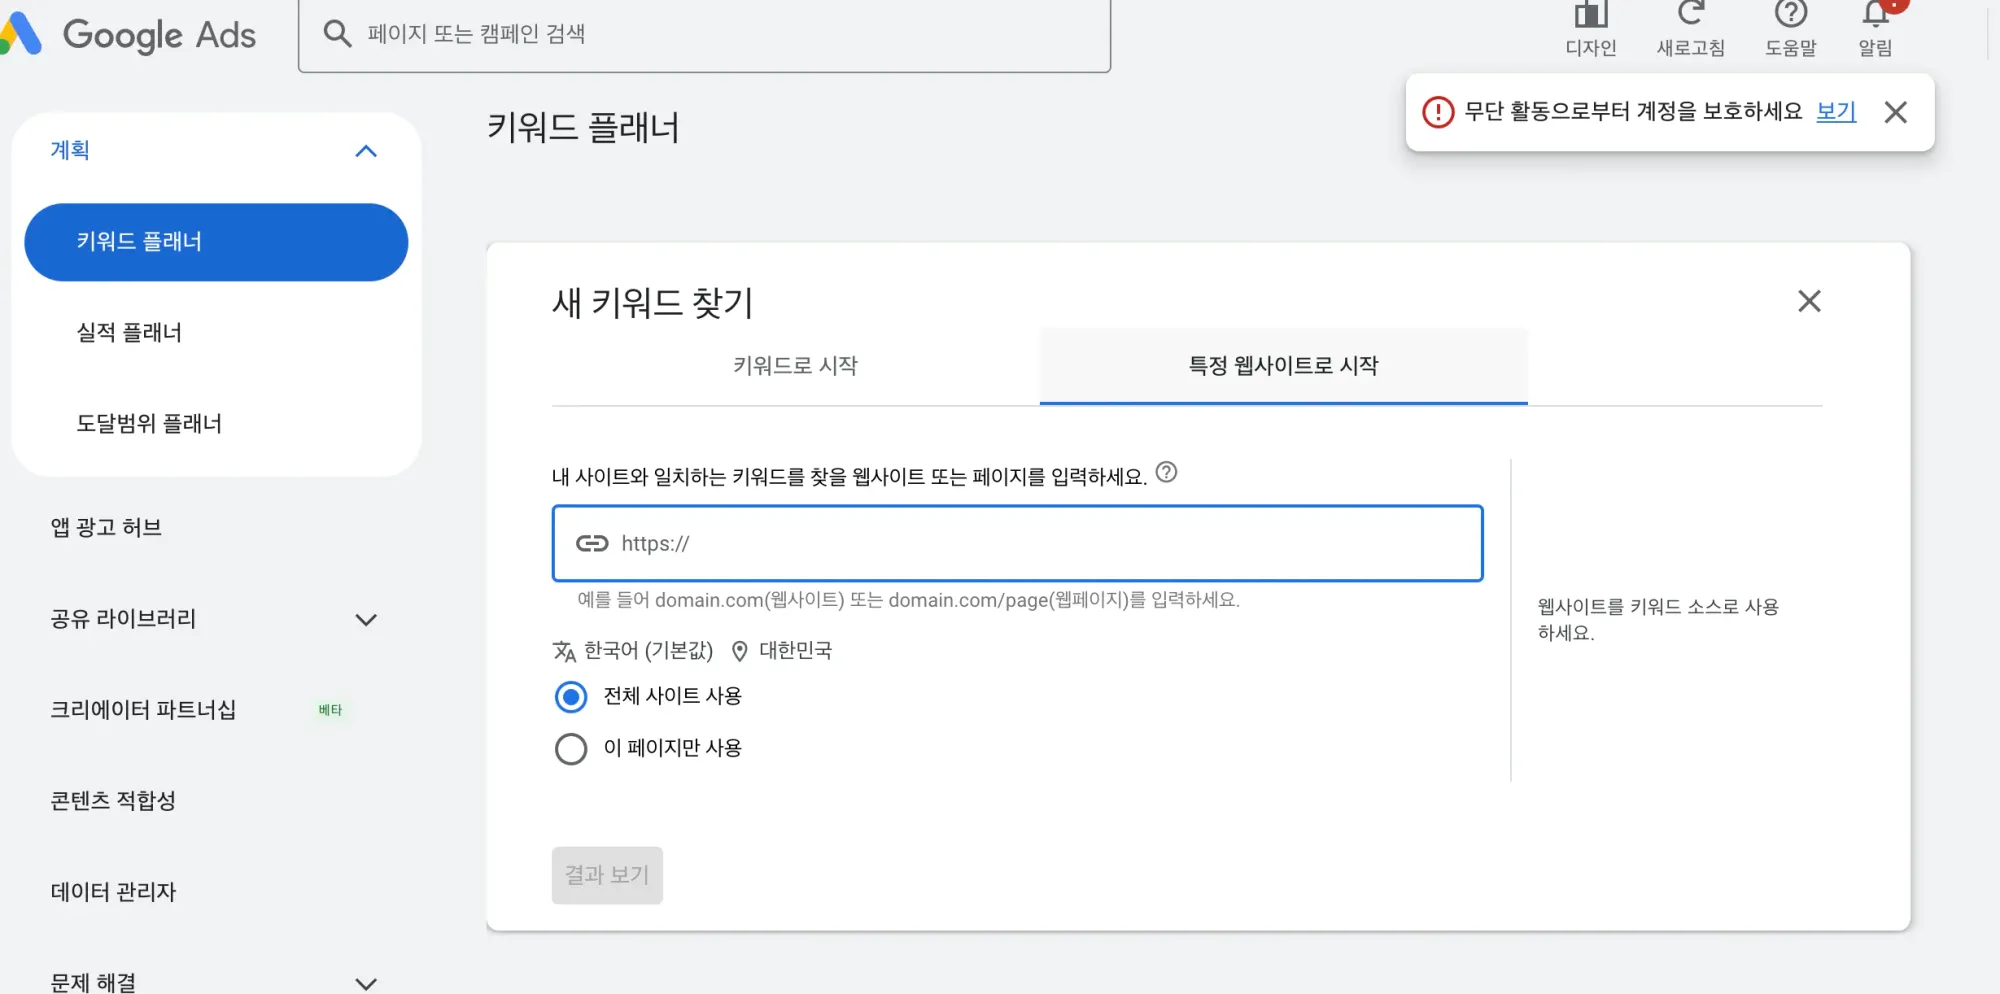Select the 이 페이지만 사용 radio button
This screenshot has width=2000, height=994.
click(x=570, y=748)
